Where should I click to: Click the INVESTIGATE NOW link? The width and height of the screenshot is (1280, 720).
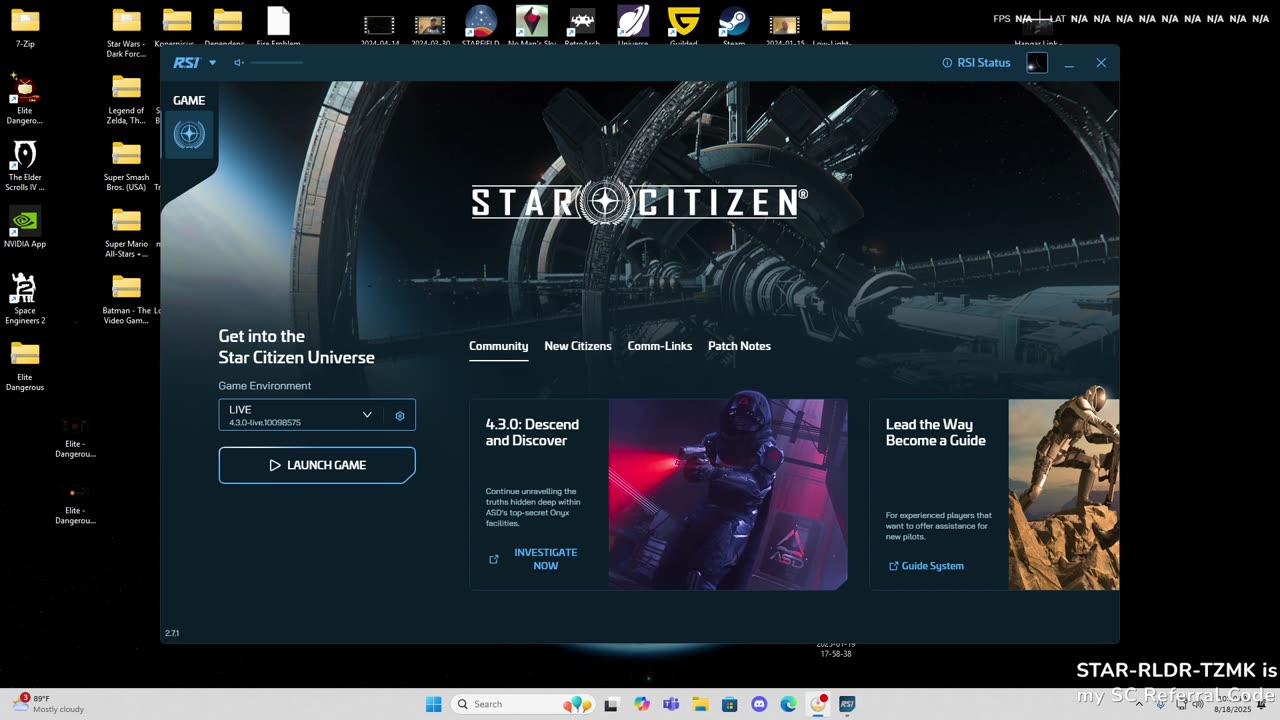coord(545,559)
